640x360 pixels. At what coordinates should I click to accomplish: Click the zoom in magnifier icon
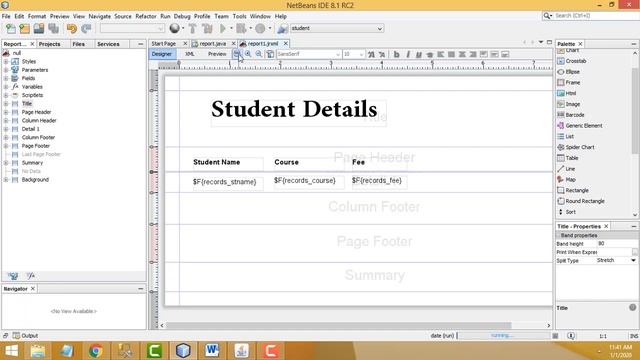pyautogui.click(x=248, y=54)
